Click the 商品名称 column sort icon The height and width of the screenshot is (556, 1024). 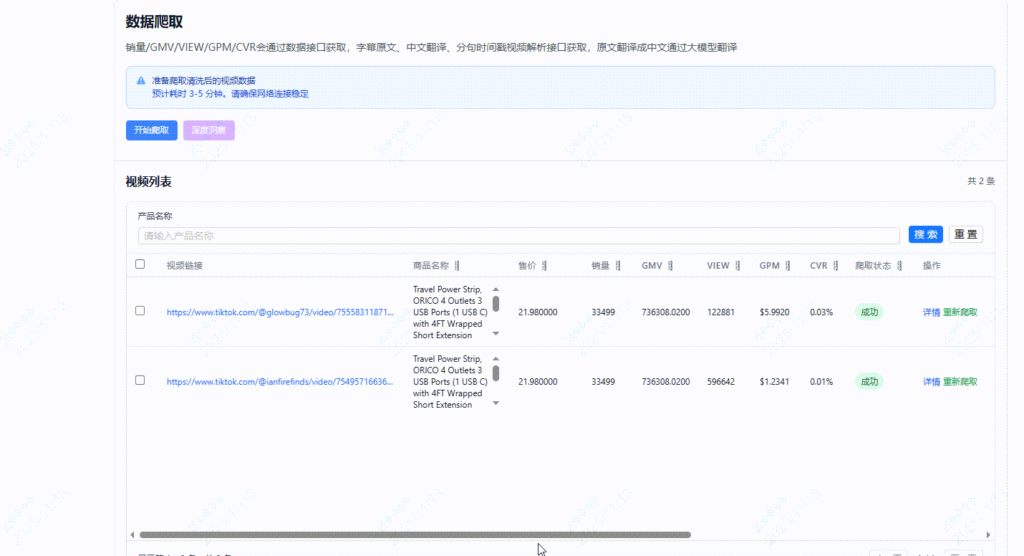pos(457,266)
